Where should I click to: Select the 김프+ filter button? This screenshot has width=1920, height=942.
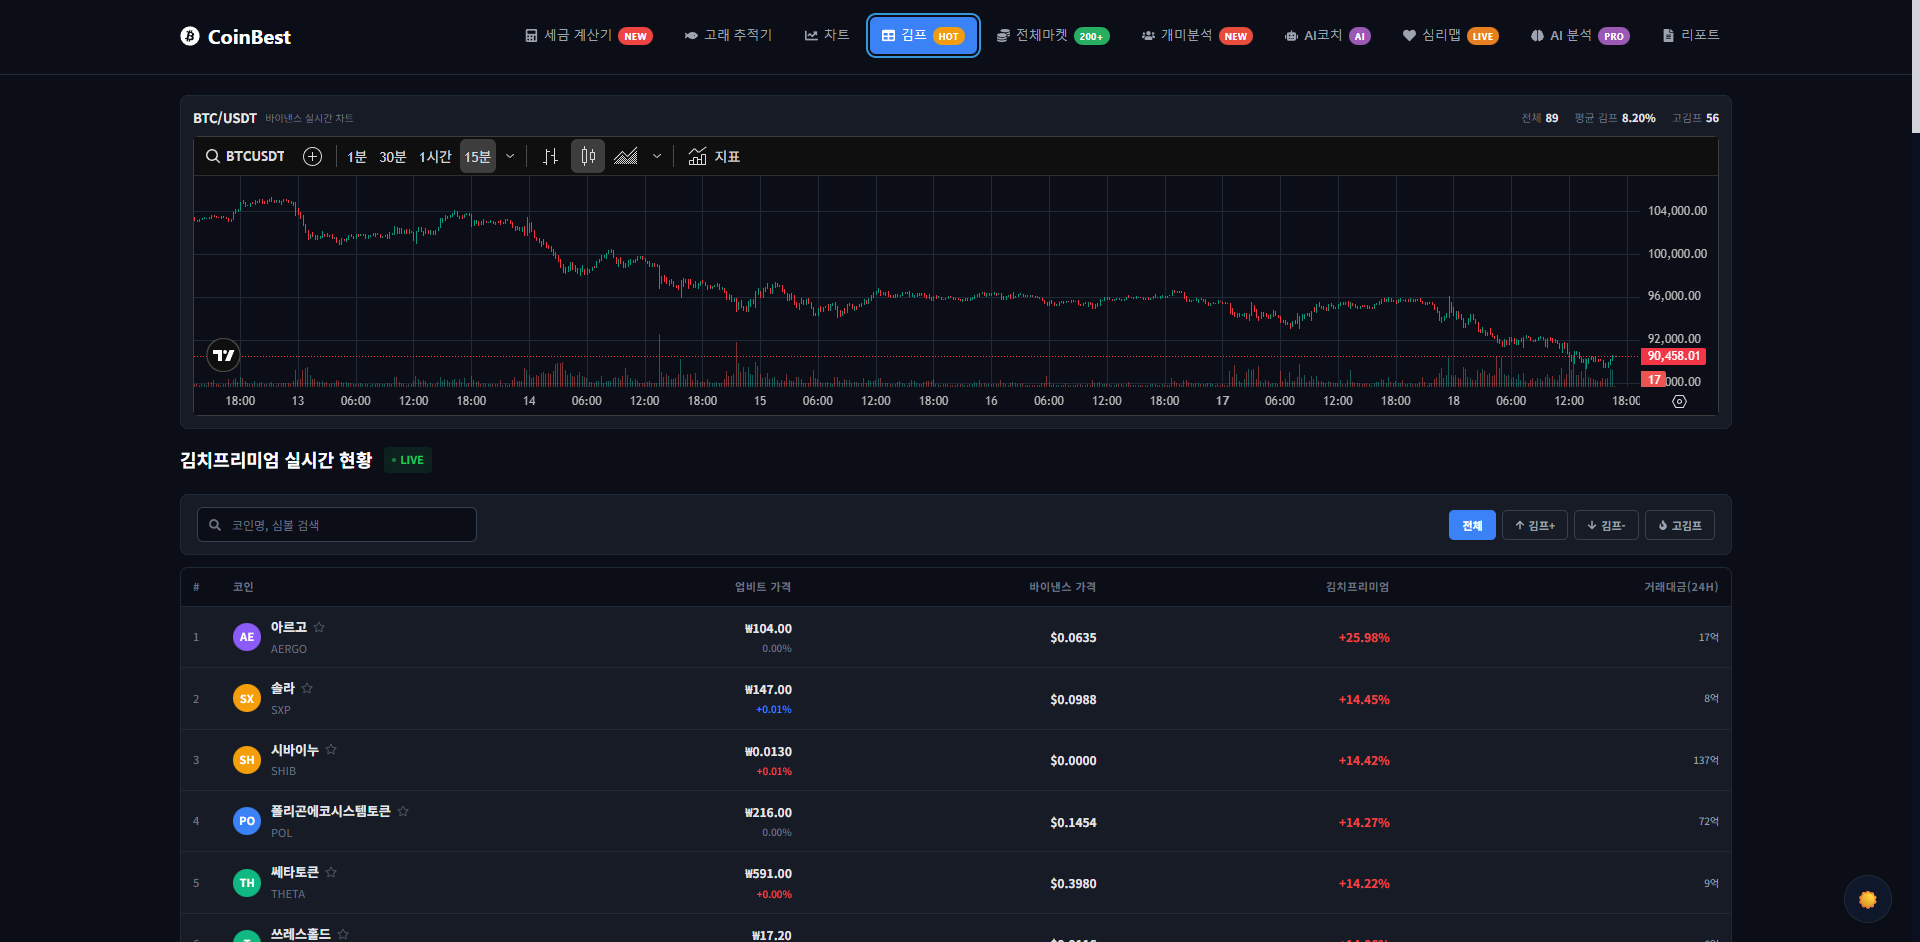[1535, 524]
